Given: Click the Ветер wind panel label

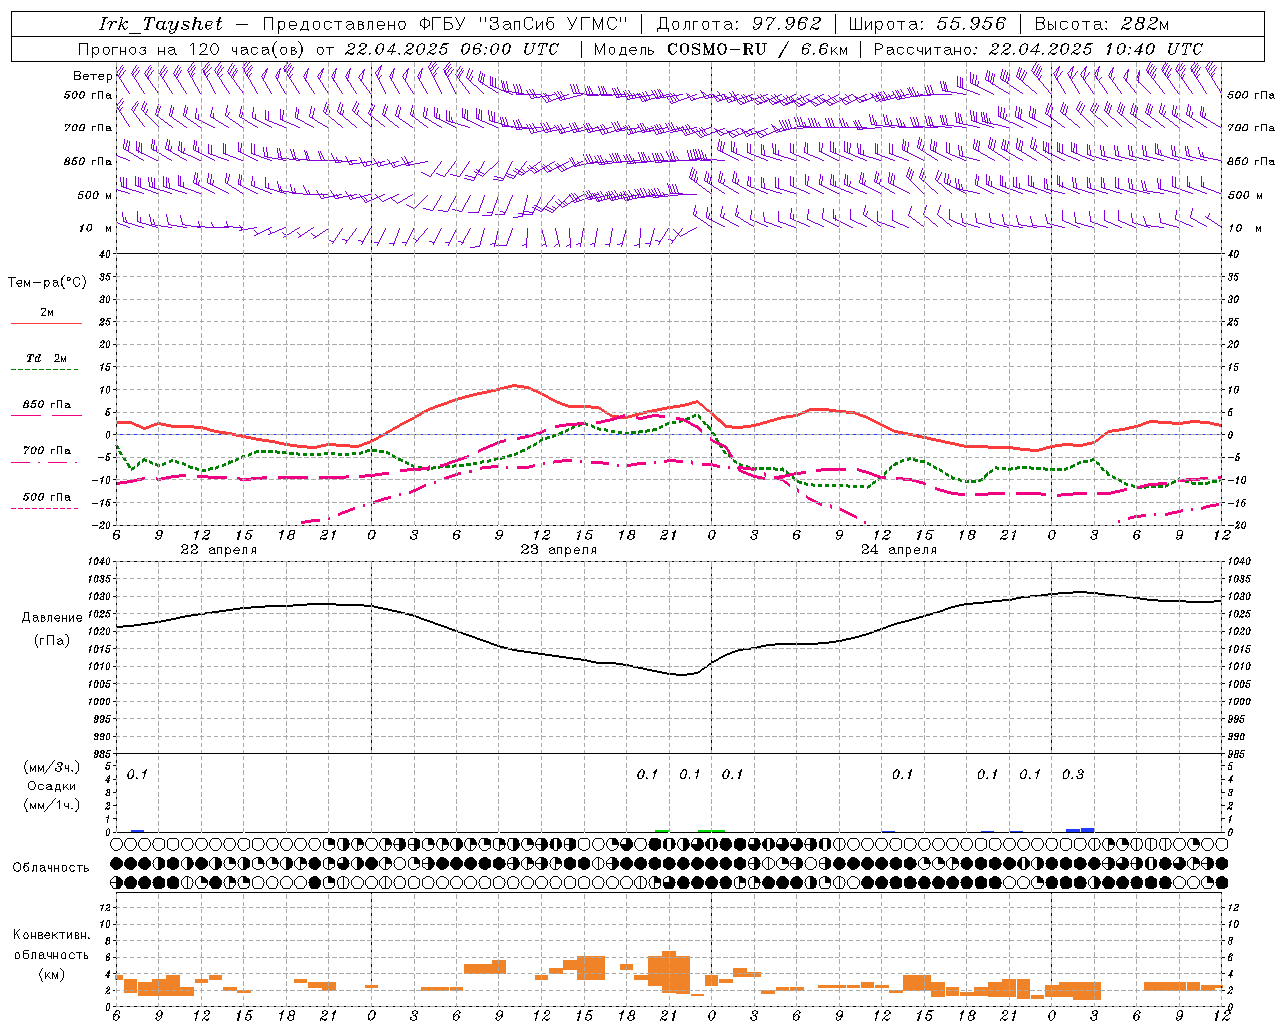Looking at the screenshot, I should click(92, 76).
